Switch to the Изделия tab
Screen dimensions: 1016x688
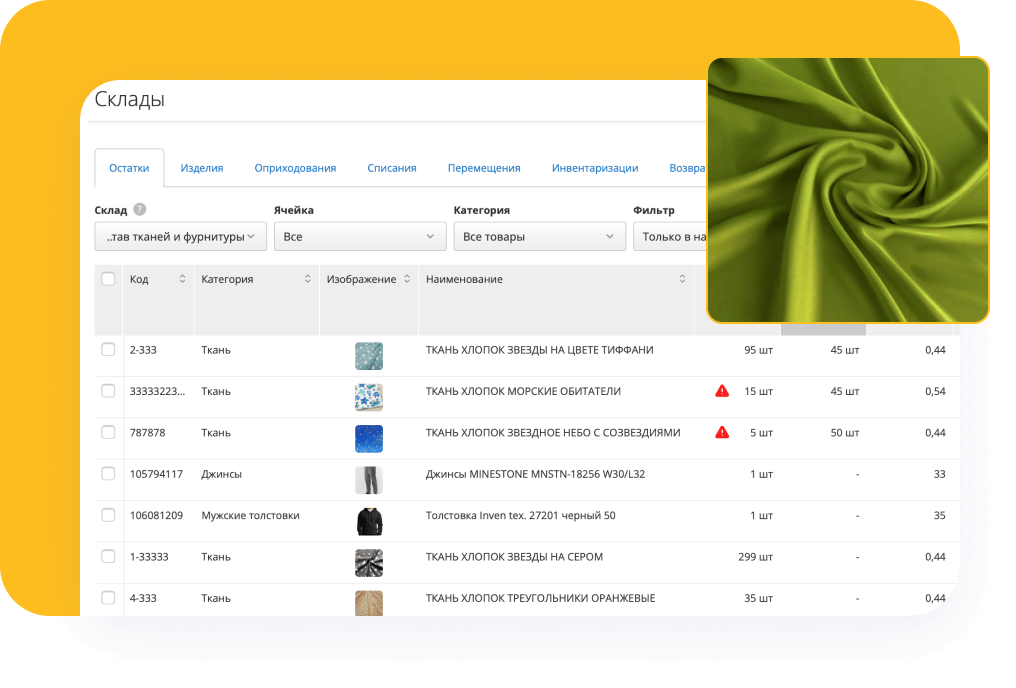tap(202, 168)
